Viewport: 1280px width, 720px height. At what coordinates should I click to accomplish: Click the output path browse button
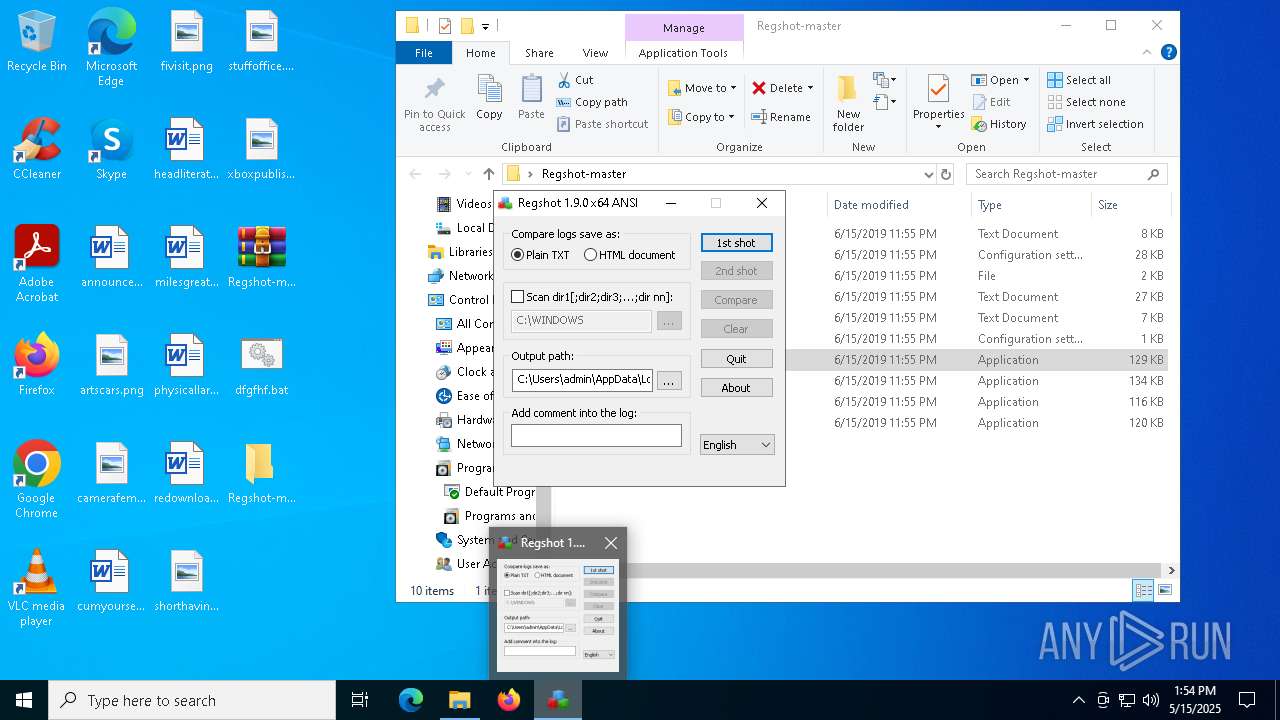(x=670, y=380)
